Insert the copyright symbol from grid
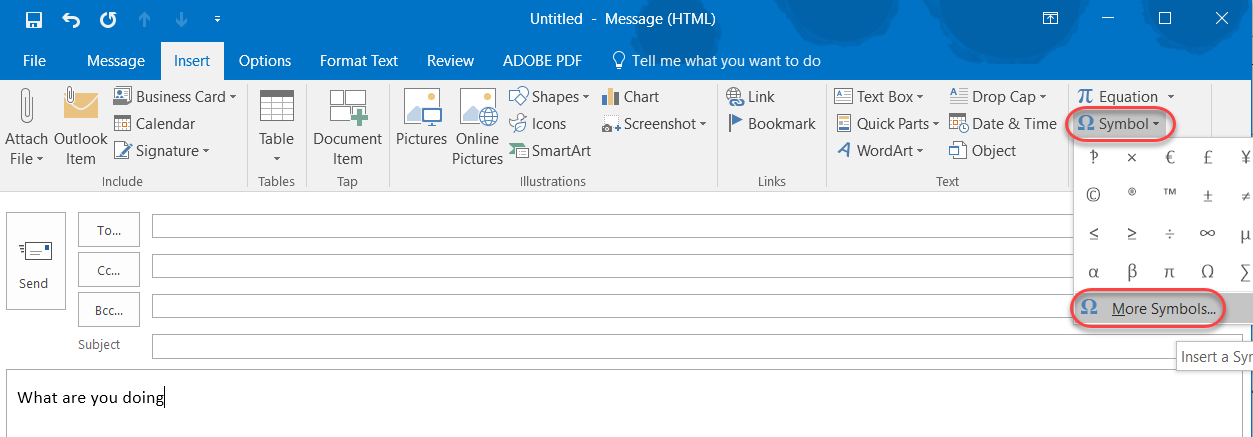 tap(1093, 195)
